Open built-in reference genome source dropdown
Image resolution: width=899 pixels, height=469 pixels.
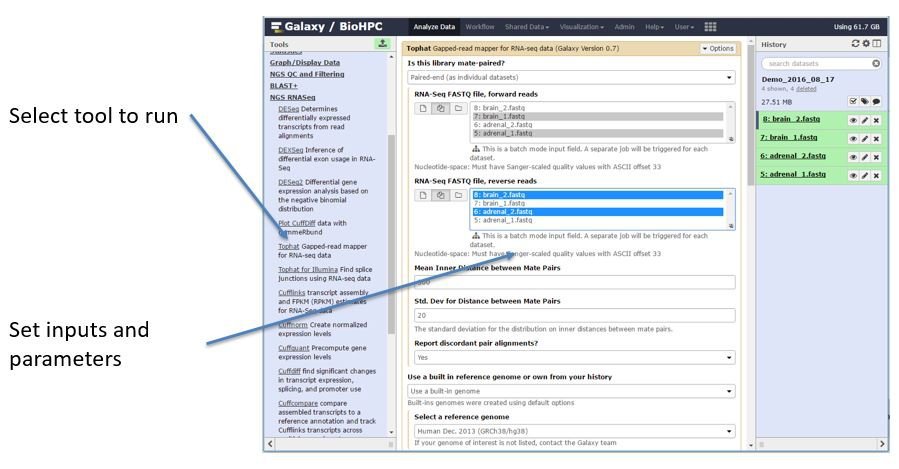click(571, 391)
